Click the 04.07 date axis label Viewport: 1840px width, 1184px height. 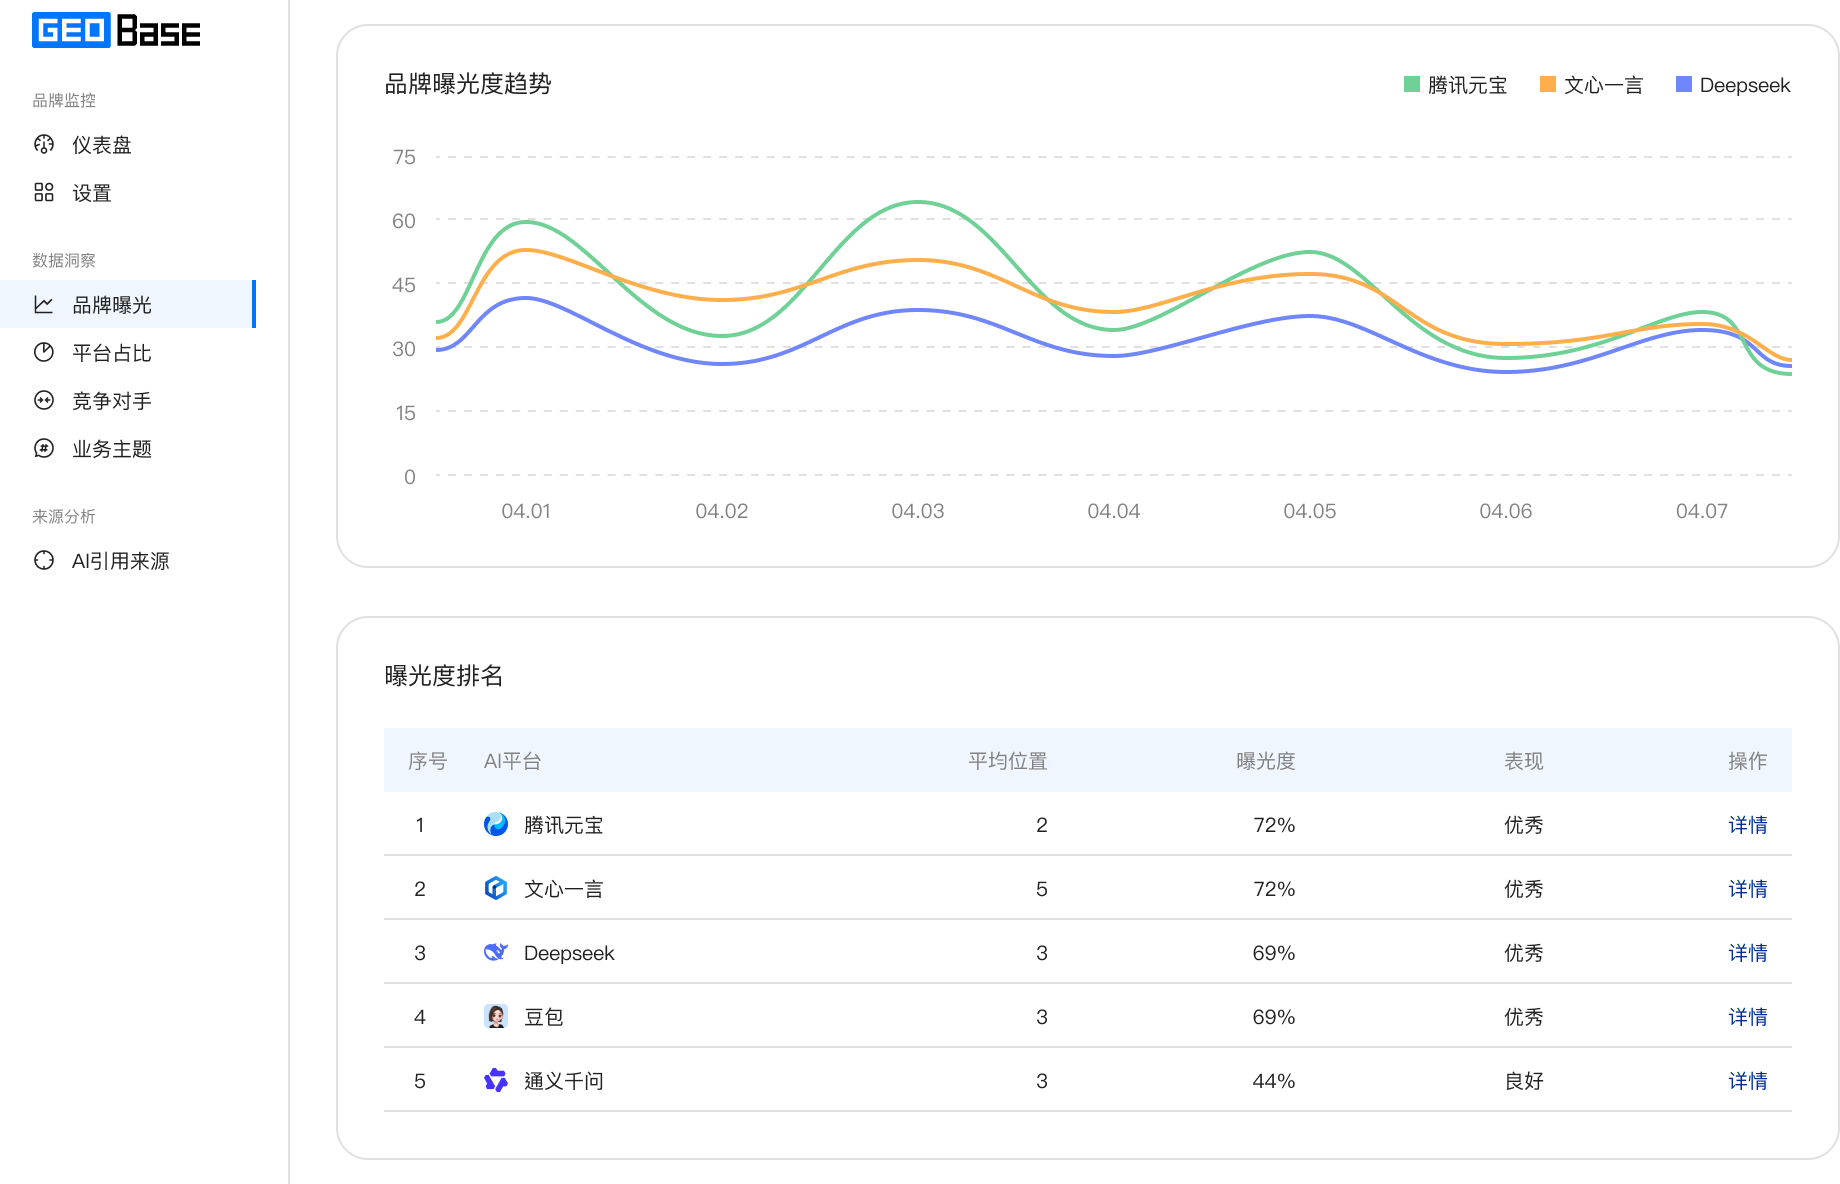[x=1702, y=511]
